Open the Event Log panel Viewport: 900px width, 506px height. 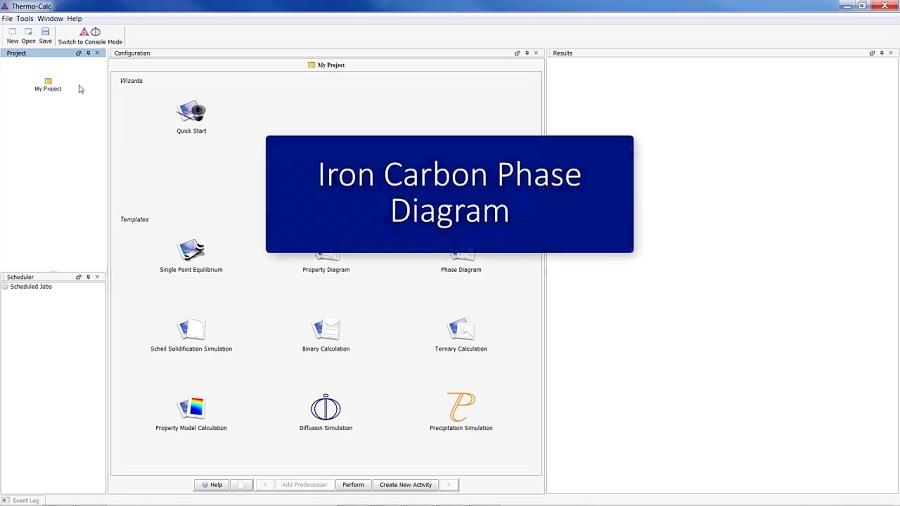pyautogui.click(x=22, y=500)
